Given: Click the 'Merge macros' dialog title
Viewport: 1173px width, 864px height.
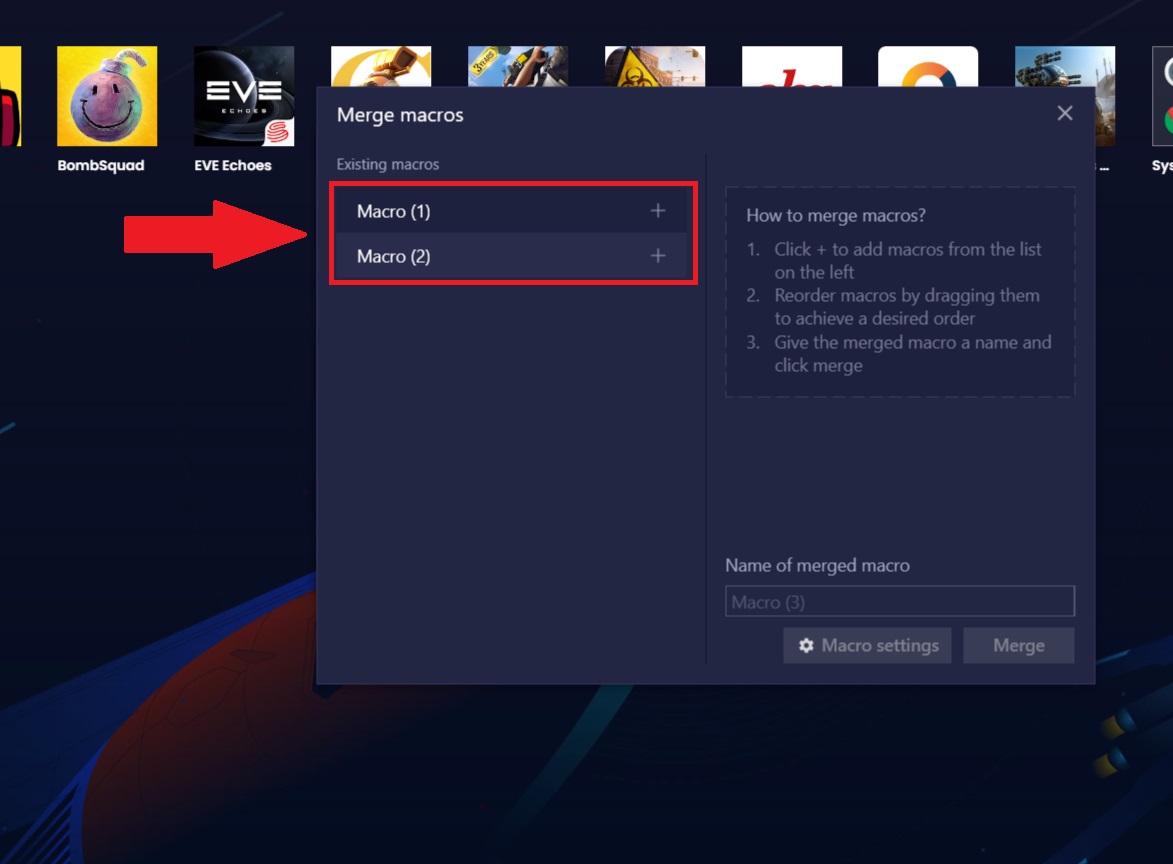Looking at the screenshot, I should click(x=400, y=114).
